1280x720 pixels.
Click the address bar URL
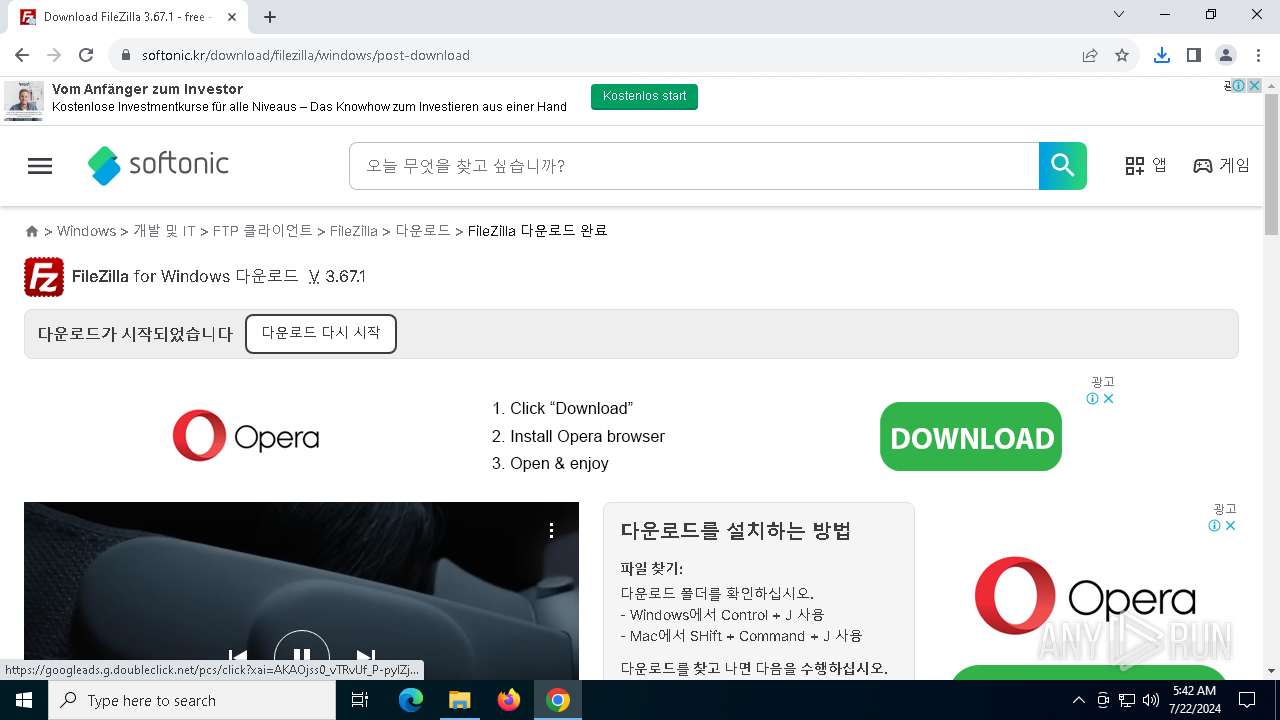coord(306,55)
